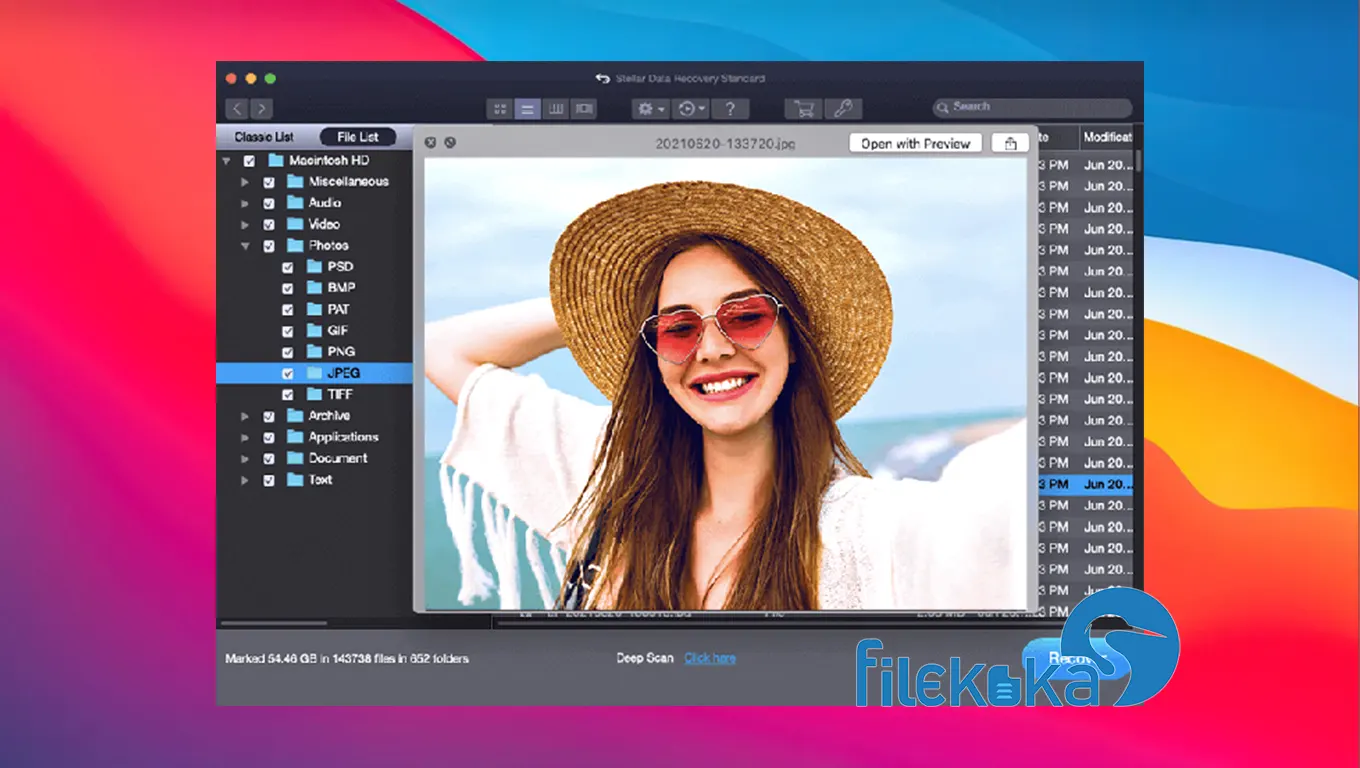Select the TIFF tree item label
The image size is (1360, 768).
(x=340, y=395)
